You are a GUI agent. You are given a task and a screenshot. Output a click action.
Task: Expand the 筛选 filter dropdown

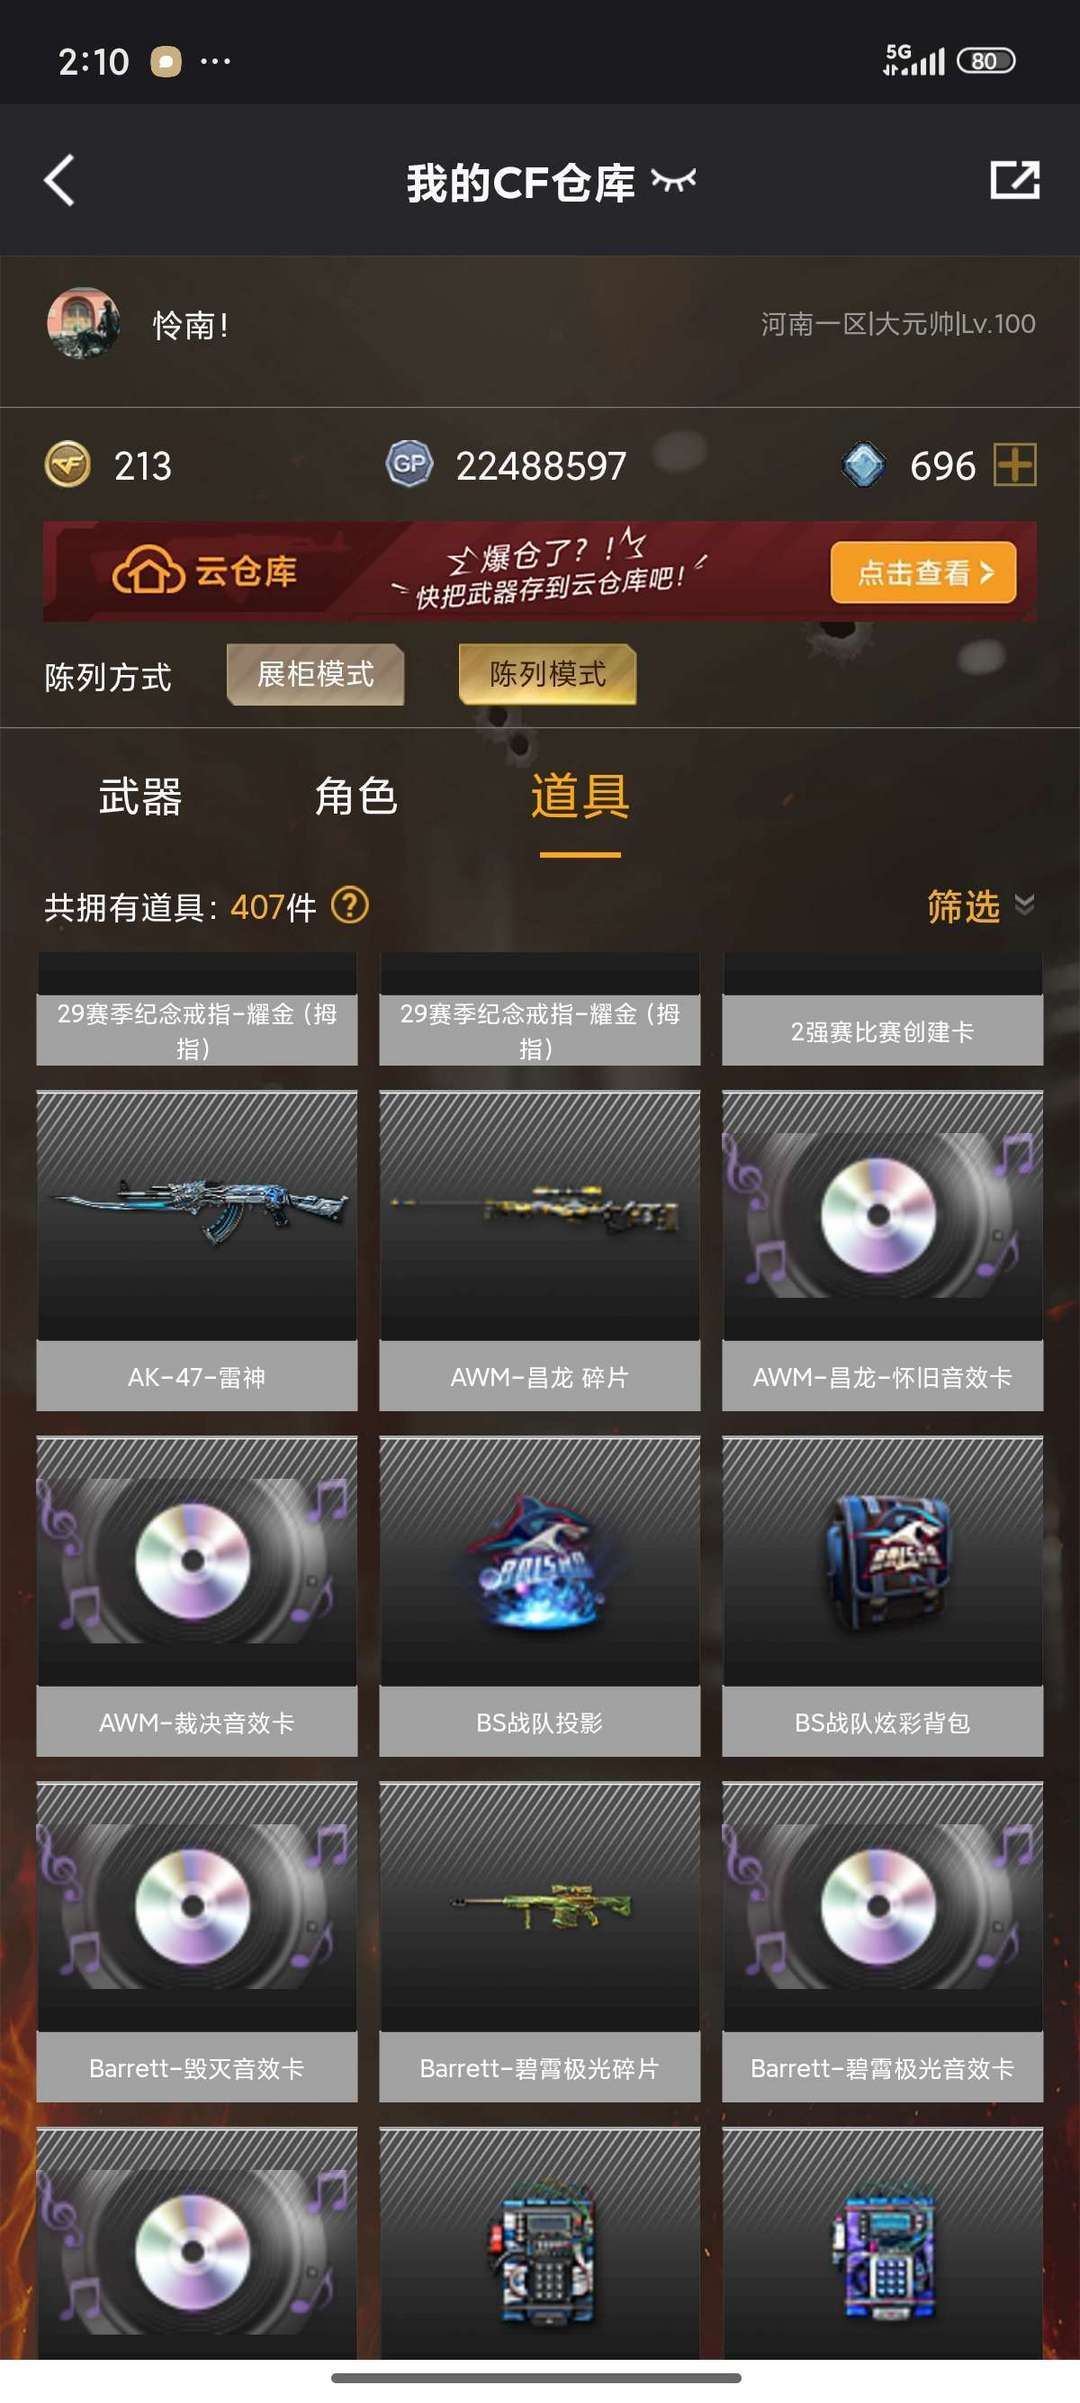pos(980,906)
